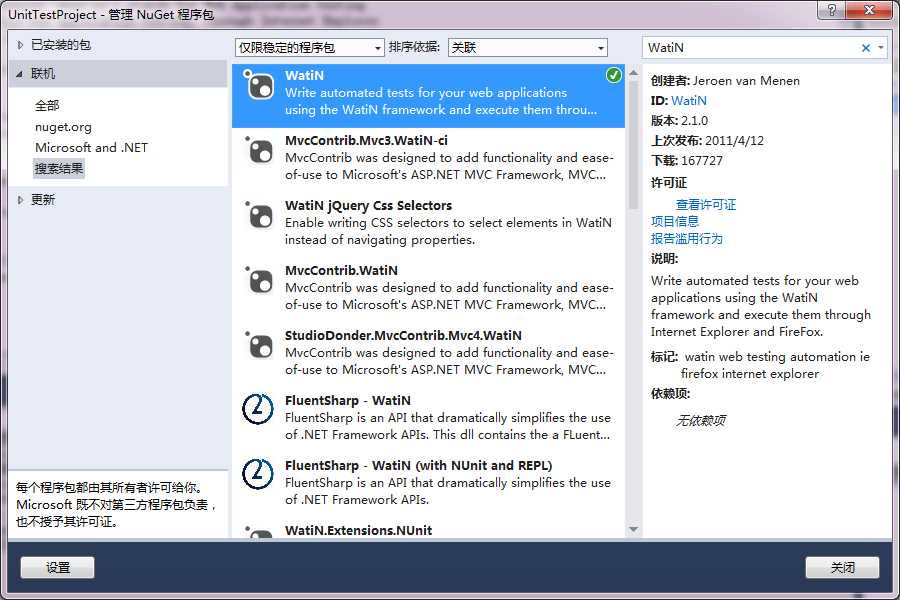
Task: Click the FluentSharp - WatiN package icon
Action: 258,409
